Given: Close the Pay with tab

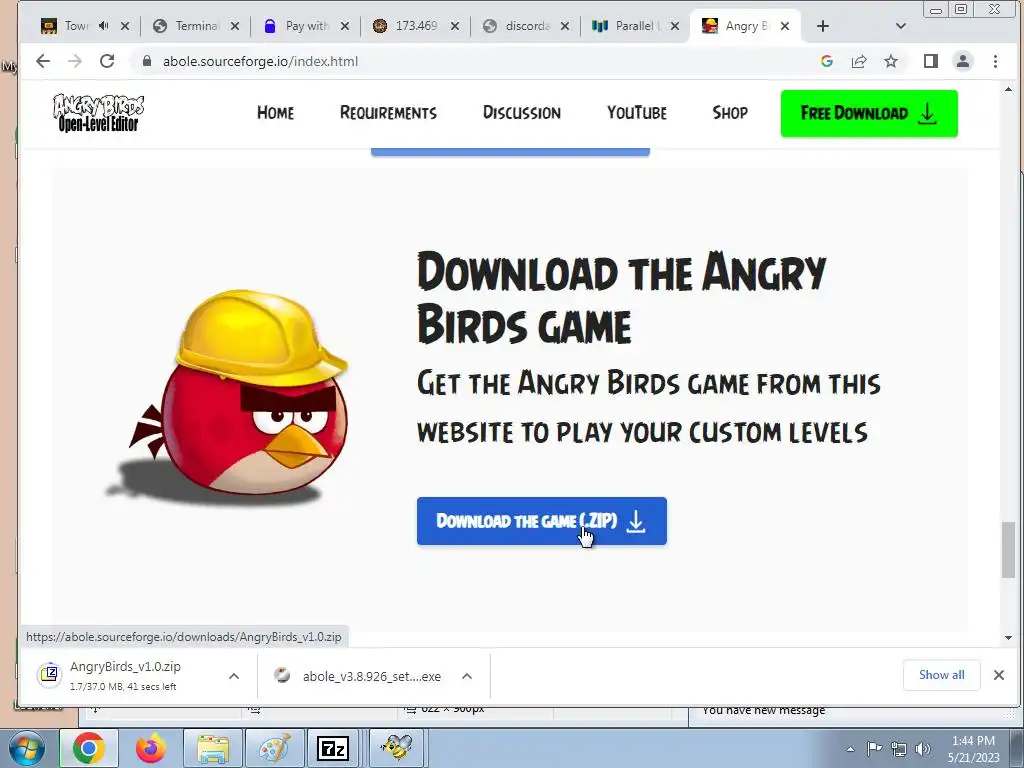Looking at the screenshot, I should 345,26.
